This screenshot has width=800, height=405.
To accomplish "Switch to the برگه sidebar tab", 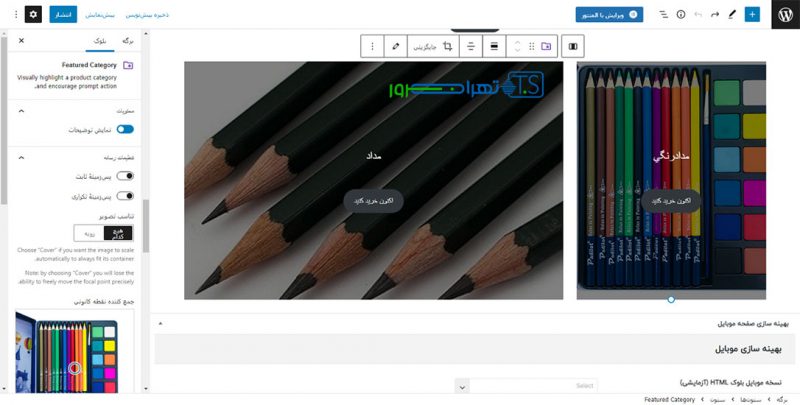I will [127, 40].
